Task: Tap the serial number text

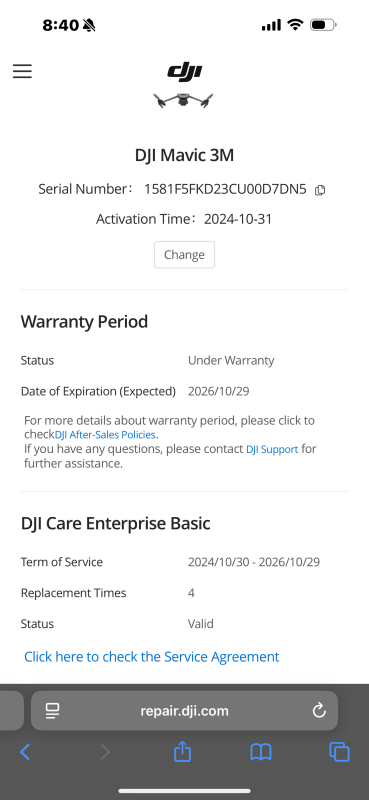Action: pyautogui.click(x=225, y=189)
